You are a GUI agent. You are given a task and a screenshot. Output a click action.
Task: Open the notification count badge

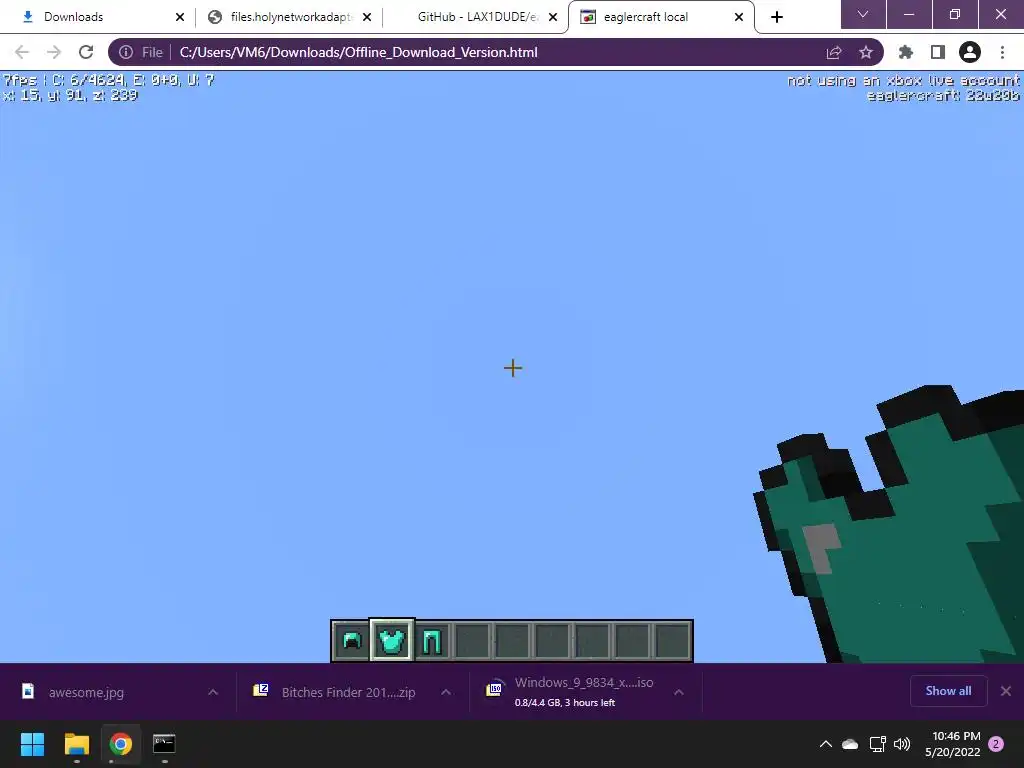coord(997,744)
